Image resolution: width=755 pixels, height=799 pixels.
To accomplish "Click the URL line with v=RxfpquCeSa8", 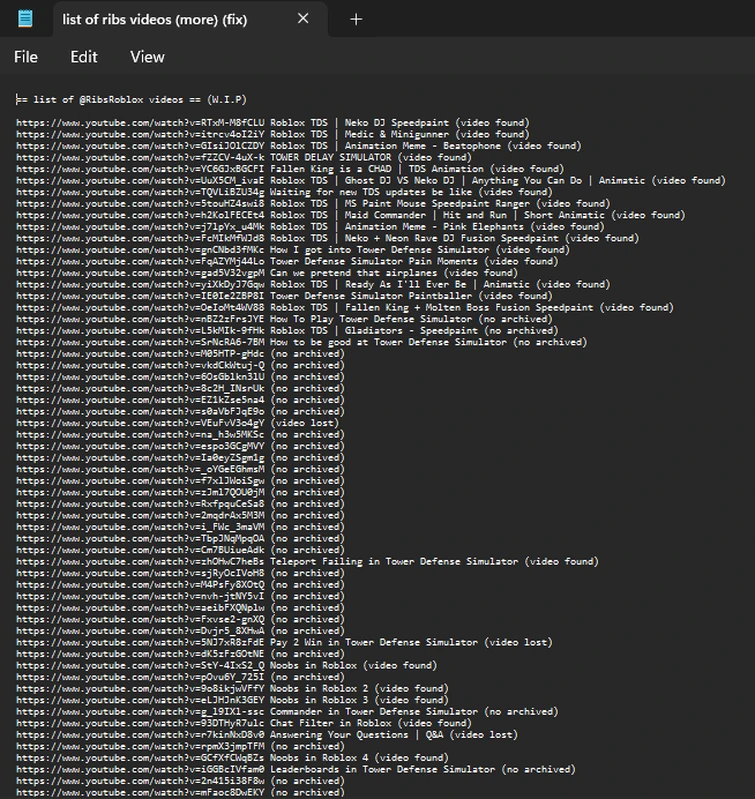I will (180, 504).
